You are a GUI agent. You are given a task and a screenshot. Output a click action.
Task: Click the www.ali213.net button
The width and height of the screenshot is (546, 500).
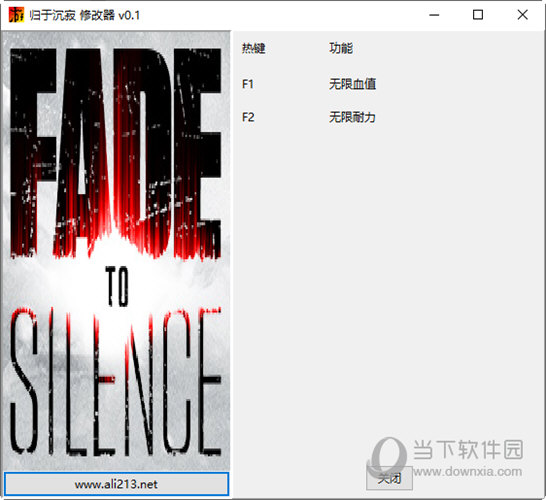click(116, 484)
